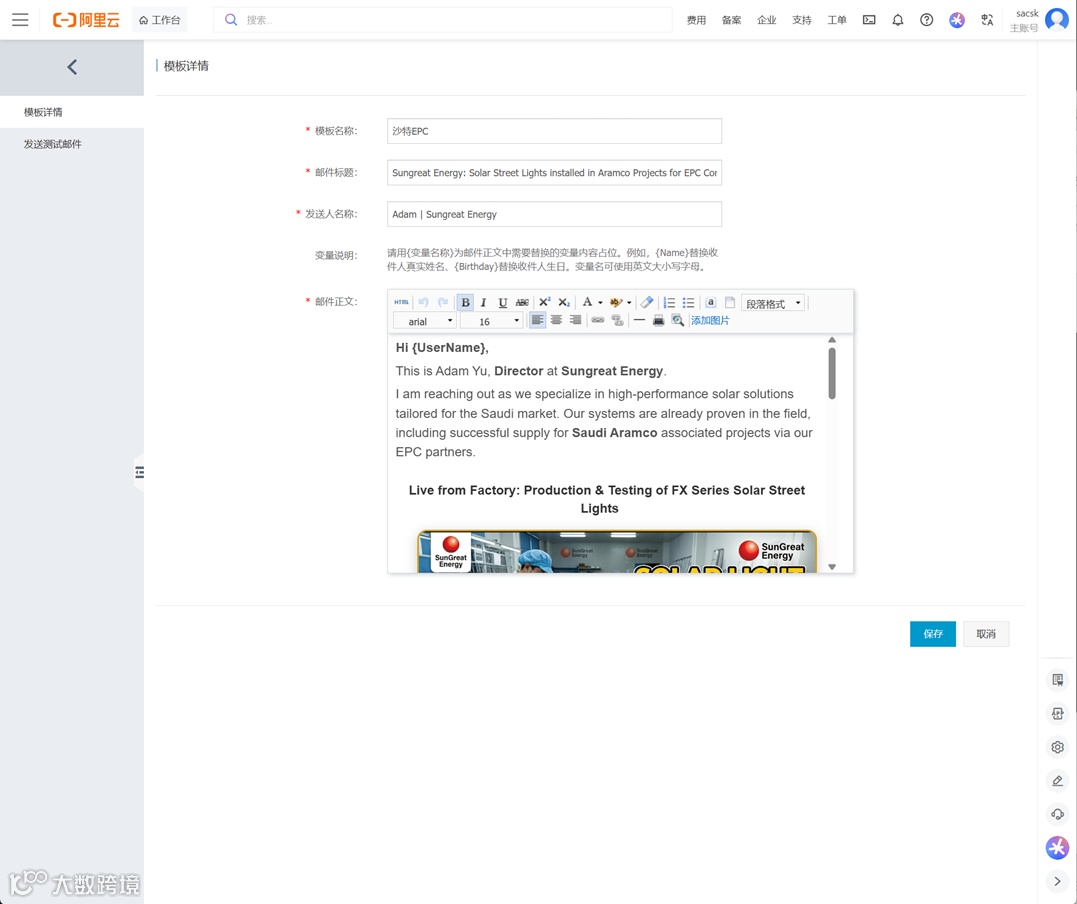Clear formatting with the eraser icon
This screenshot has height=904, width=1077.
(x=647, y=302)
